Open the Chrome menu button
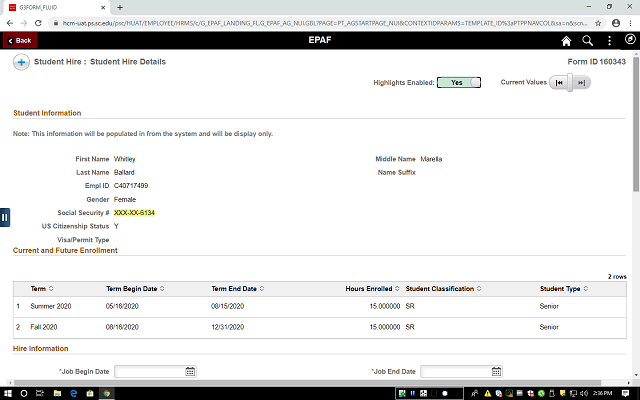 tap(630, 23)
